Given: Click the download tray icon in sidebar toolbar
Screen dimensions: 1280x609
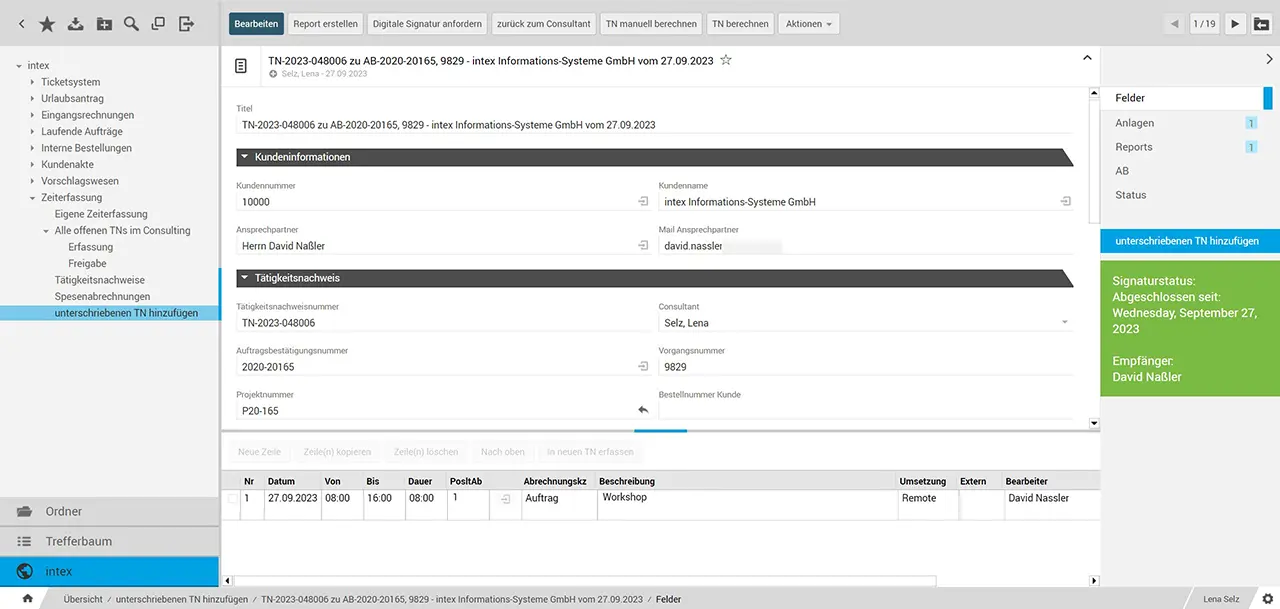Looking at the screenshot, I should [75, 24].
